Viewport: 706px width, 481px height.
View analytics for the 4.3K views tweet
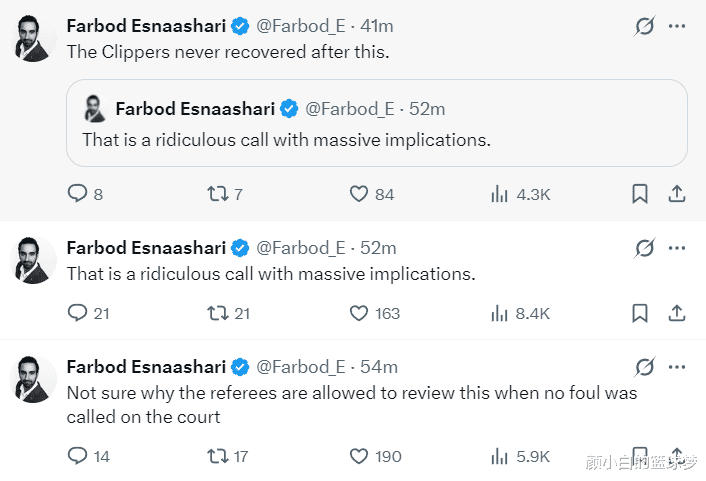(500, 194)
